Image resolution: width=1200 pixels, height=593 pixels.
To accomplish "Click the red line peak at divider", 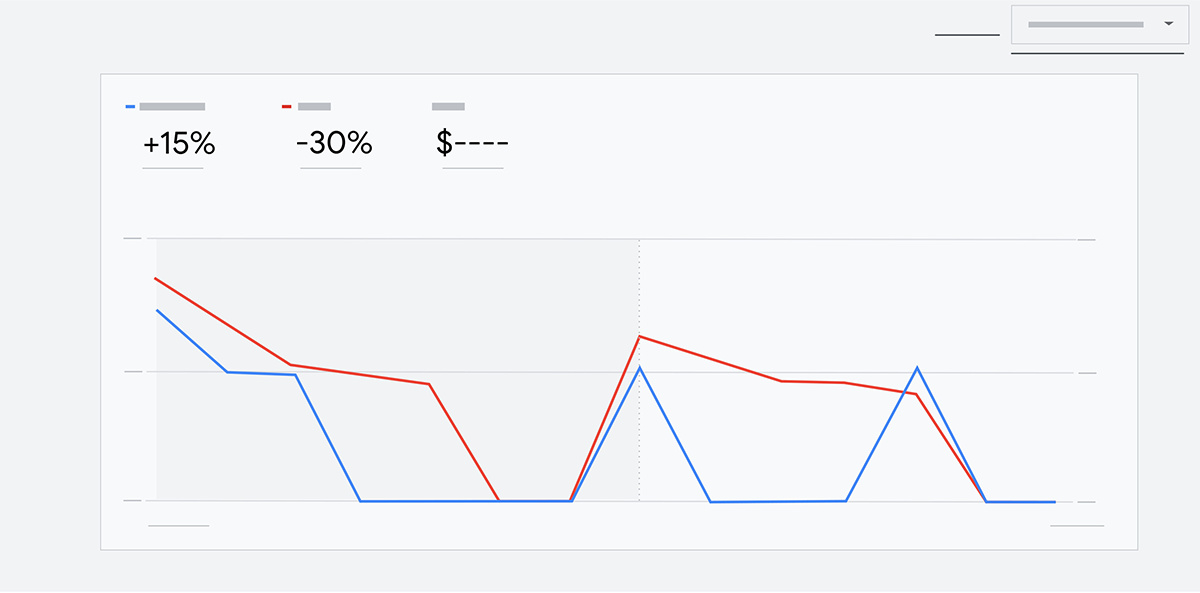I will [x=639, y=337].
